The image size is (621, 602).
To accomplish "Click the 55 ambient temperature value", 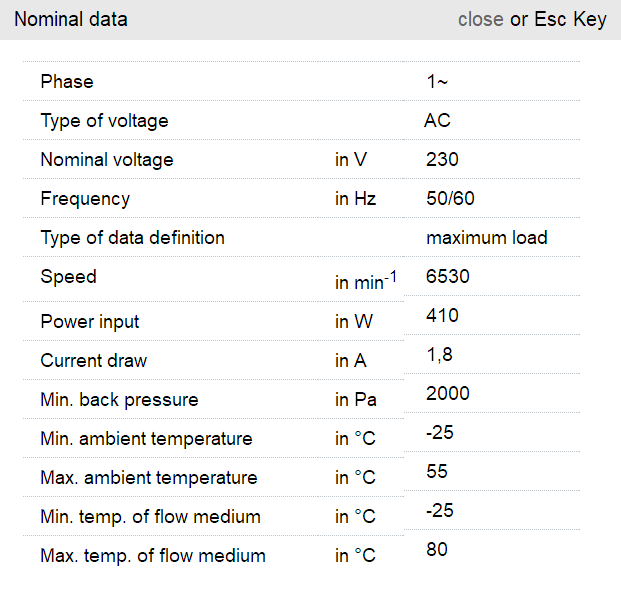I will point(437,472).
